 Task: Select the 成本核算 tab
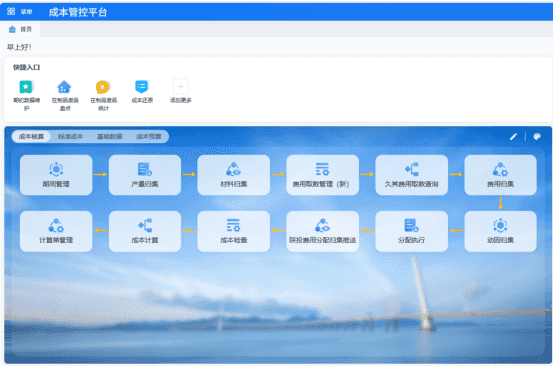tap(31, 136)
